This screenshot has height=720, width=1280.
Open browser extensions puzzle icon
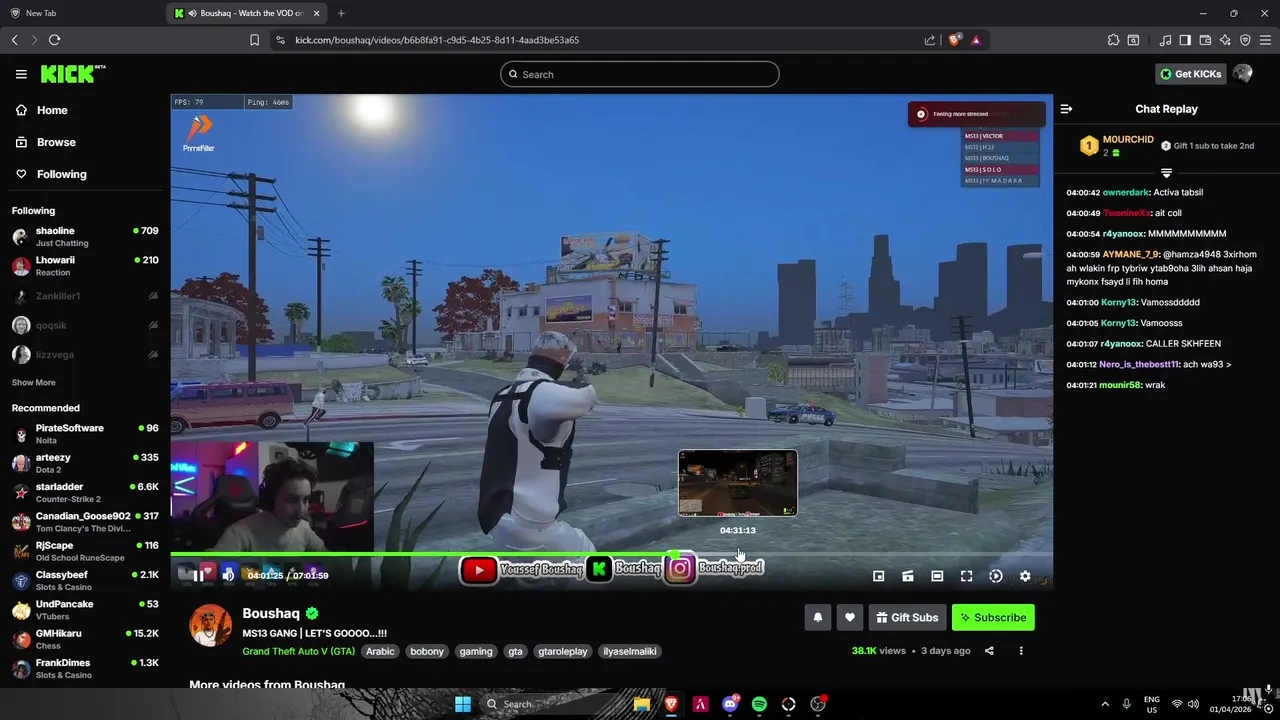pyautogui.click(x=1113, y=40)
